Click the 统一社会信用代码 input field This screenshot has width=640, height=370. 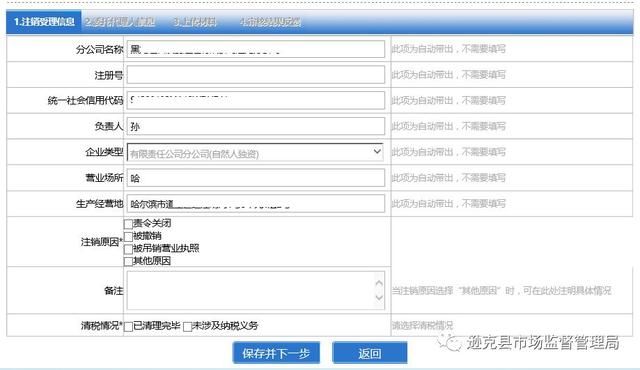[256, 100]
